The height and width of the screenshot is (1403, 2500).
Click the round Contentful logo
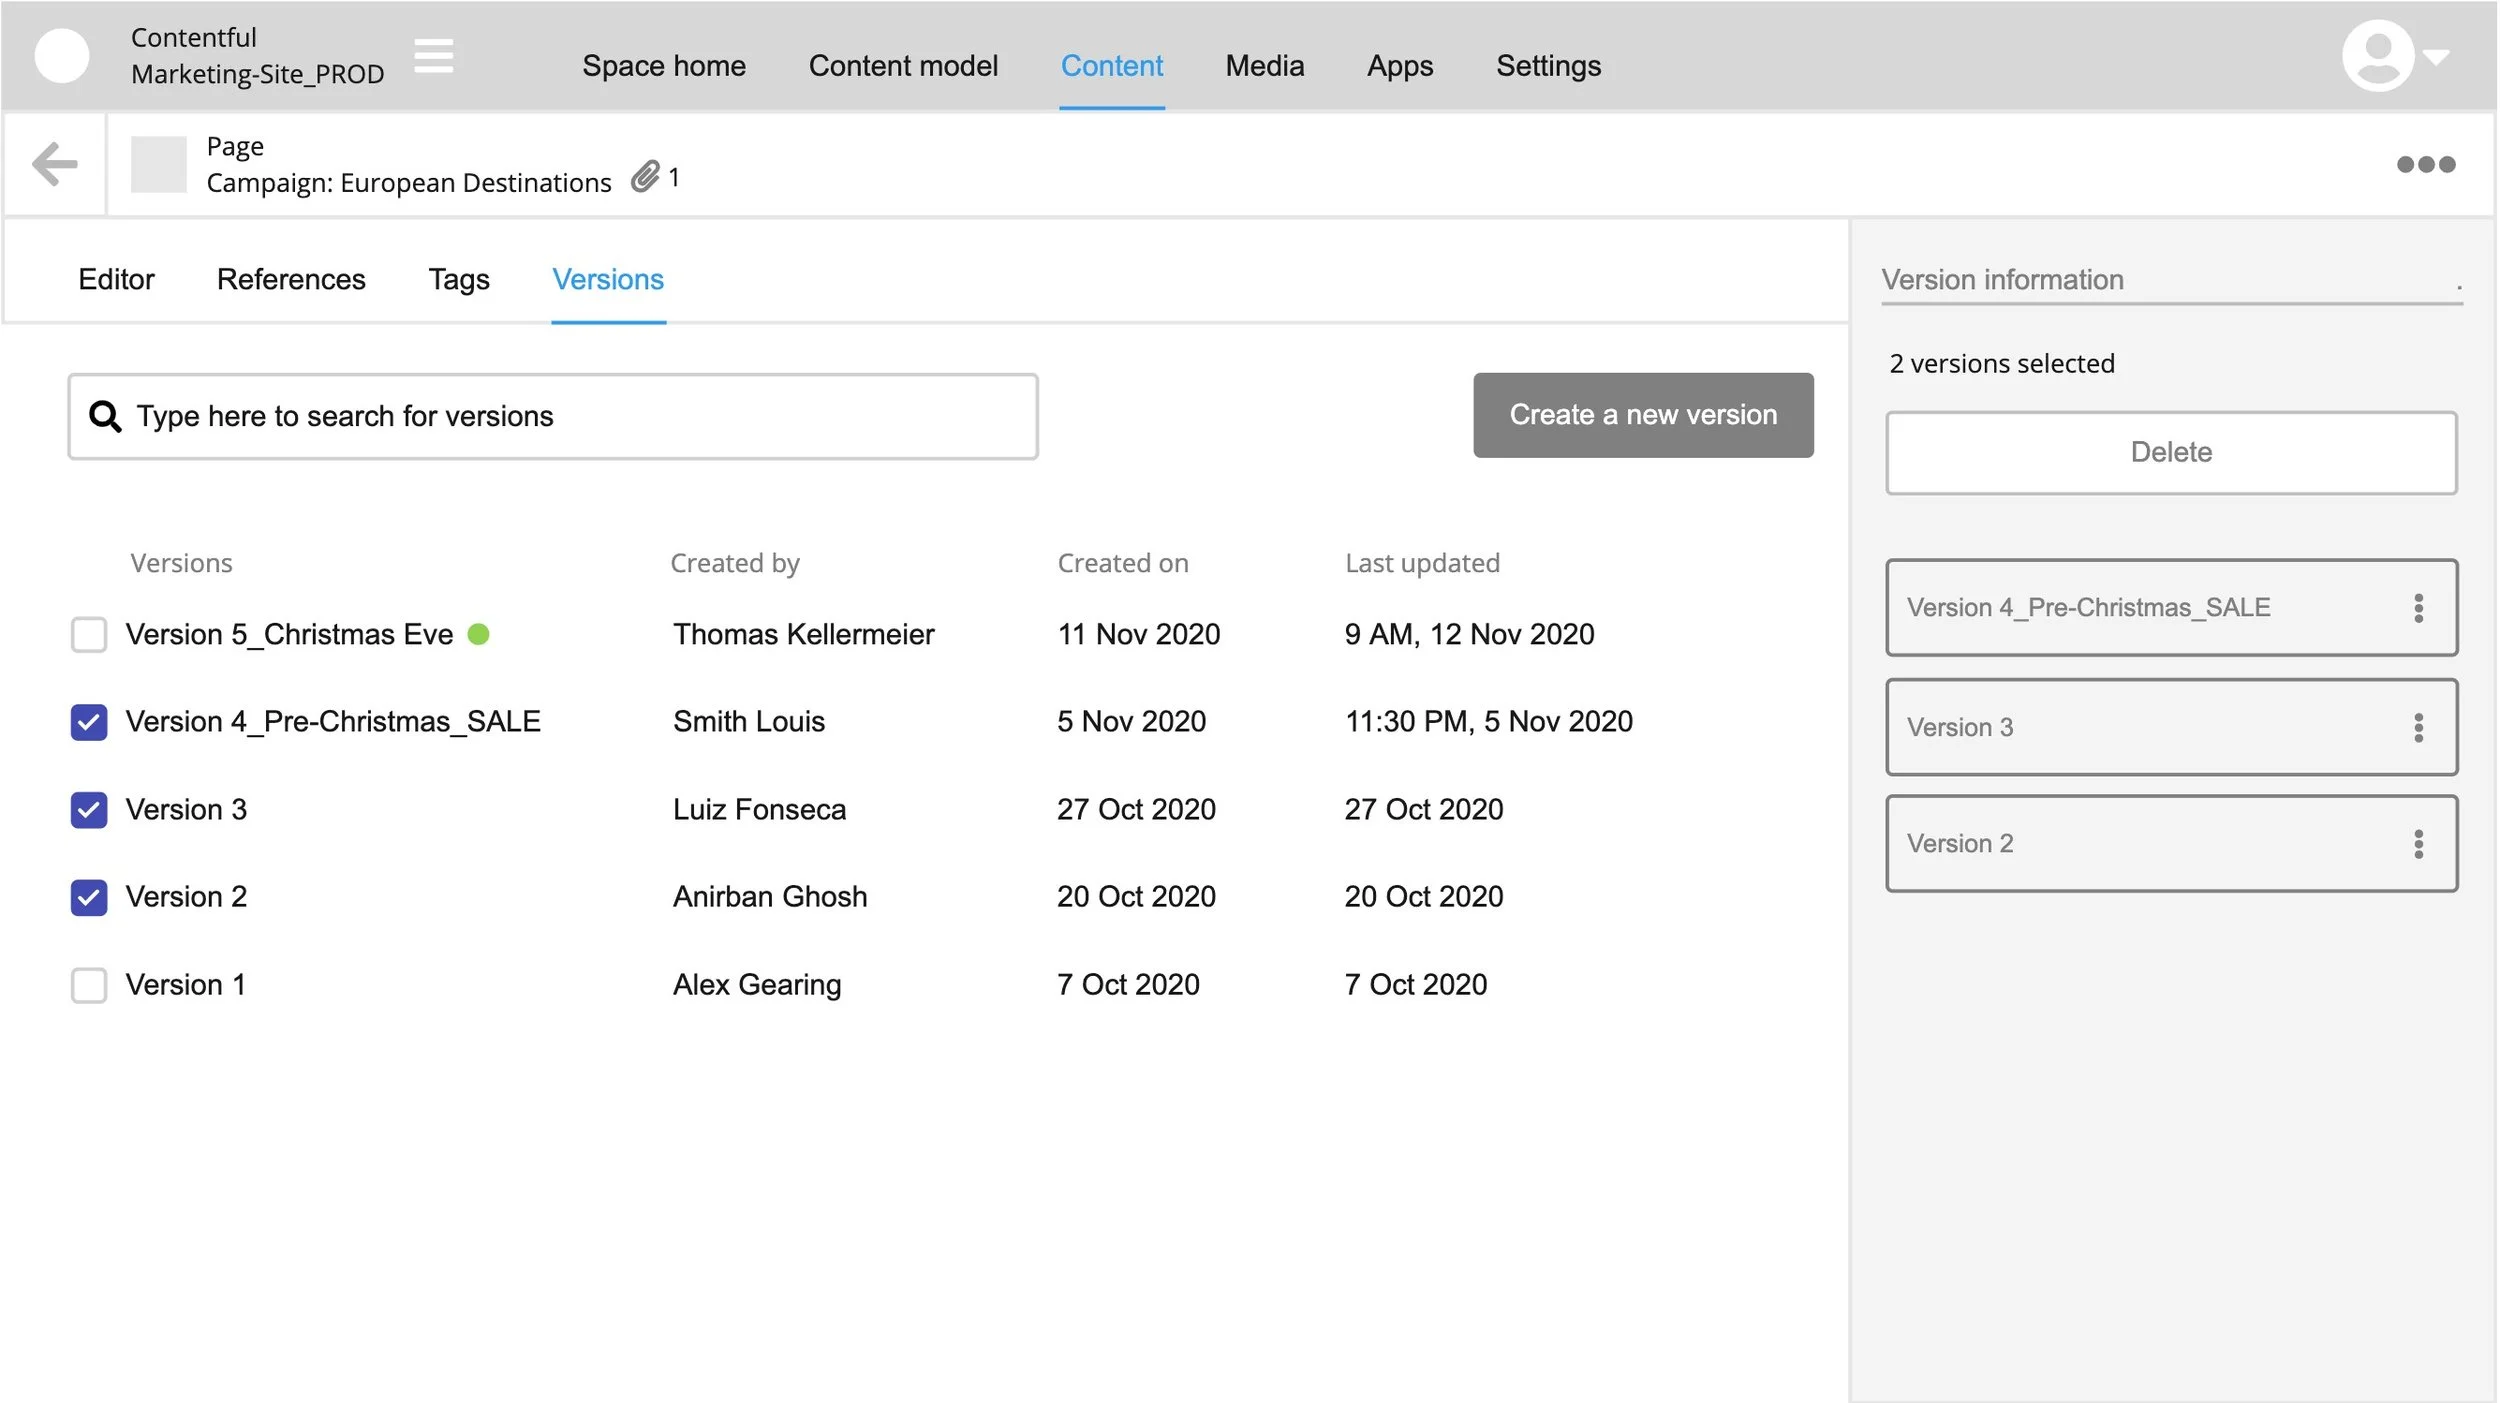click(x=62, y=56)
